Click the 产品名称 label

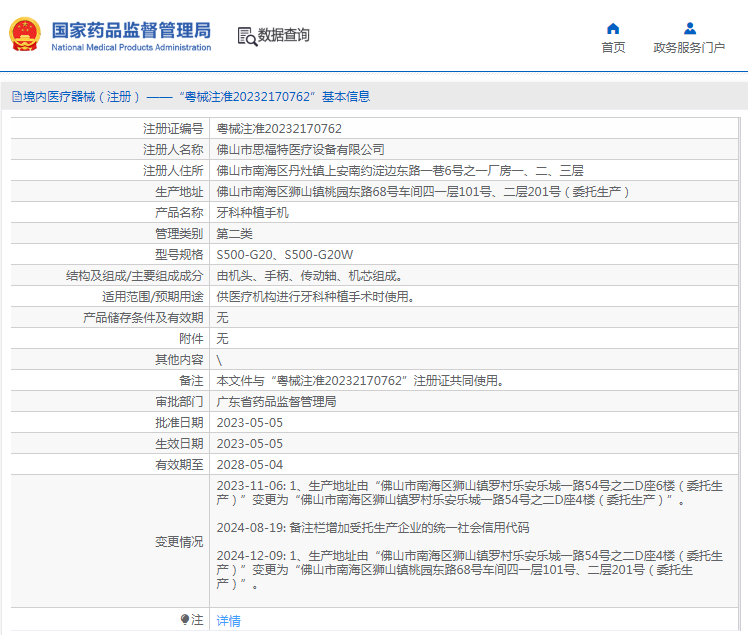click(179, 212)
